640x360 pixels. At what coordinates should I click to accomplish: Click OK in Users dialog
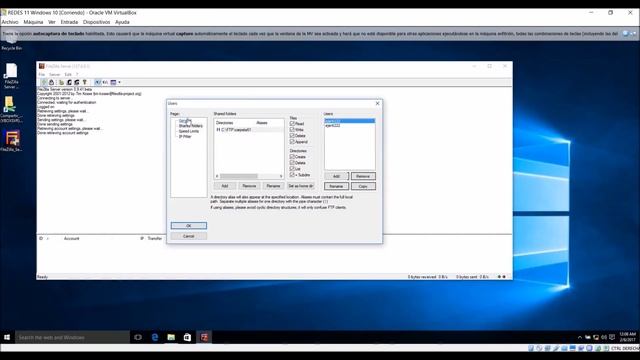189,226
